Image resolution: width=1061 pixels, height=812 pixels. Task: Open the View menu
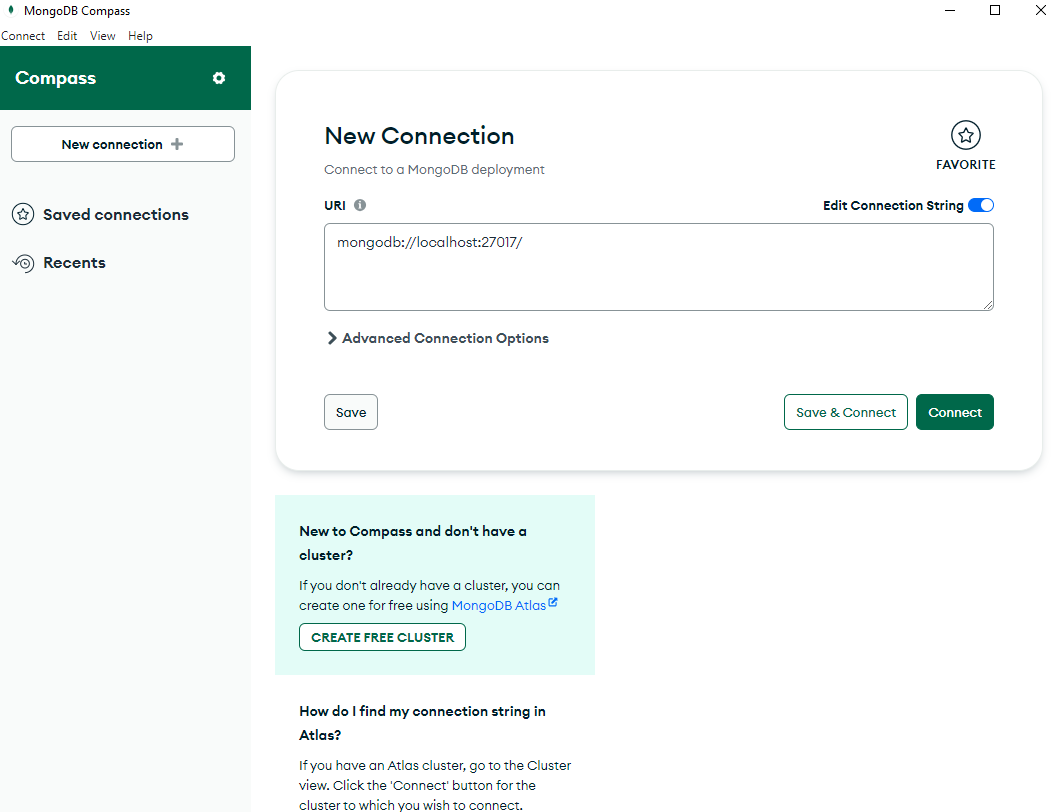(103, 36)
